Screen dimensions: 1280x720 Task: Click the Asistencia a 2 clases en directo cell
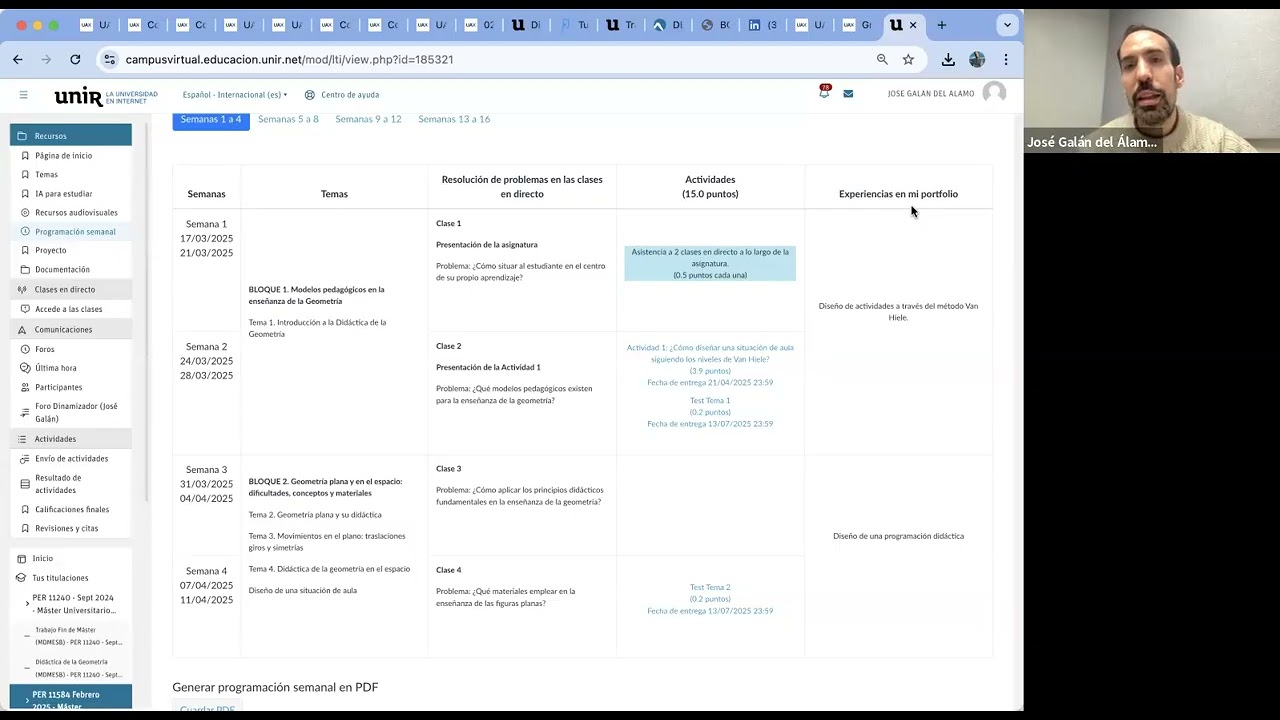tap(710, 264)
